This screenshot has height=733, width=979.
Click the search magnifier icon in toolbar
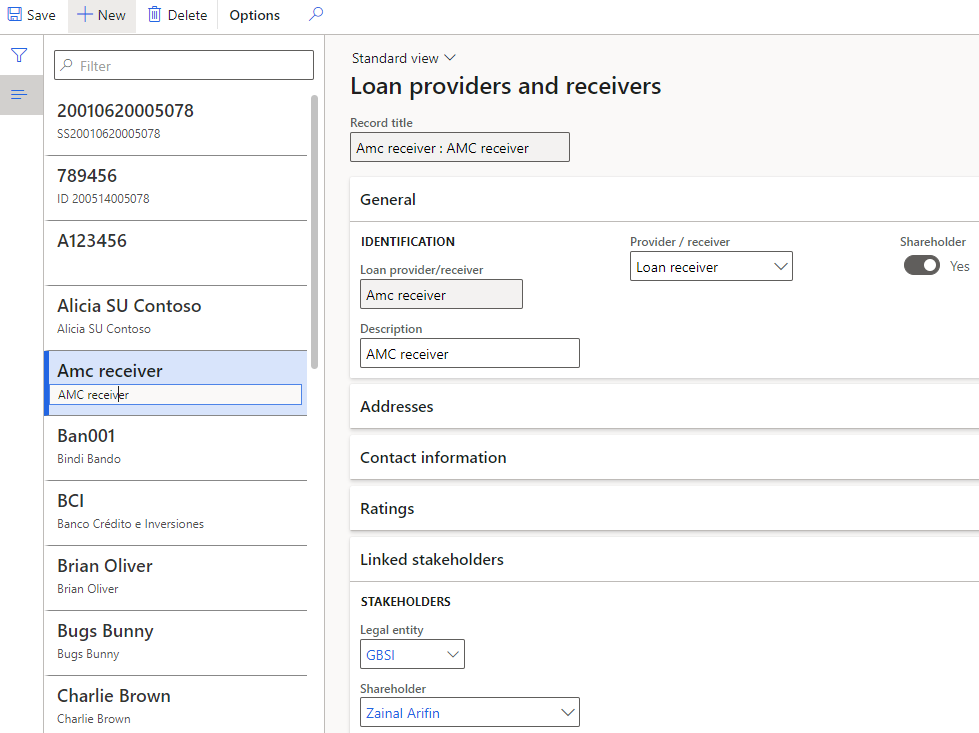316,14
